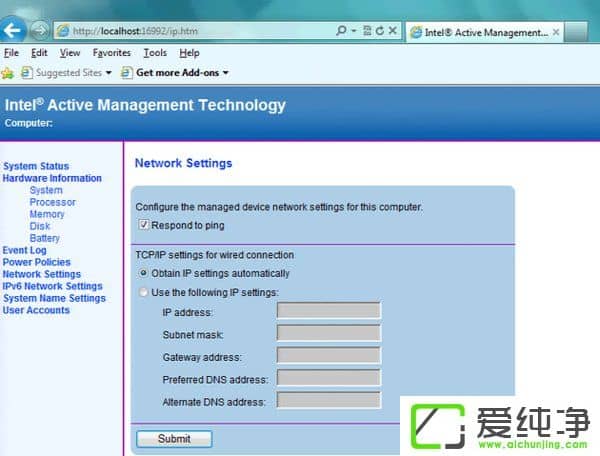Click the Alternate DNS address field

329,400
